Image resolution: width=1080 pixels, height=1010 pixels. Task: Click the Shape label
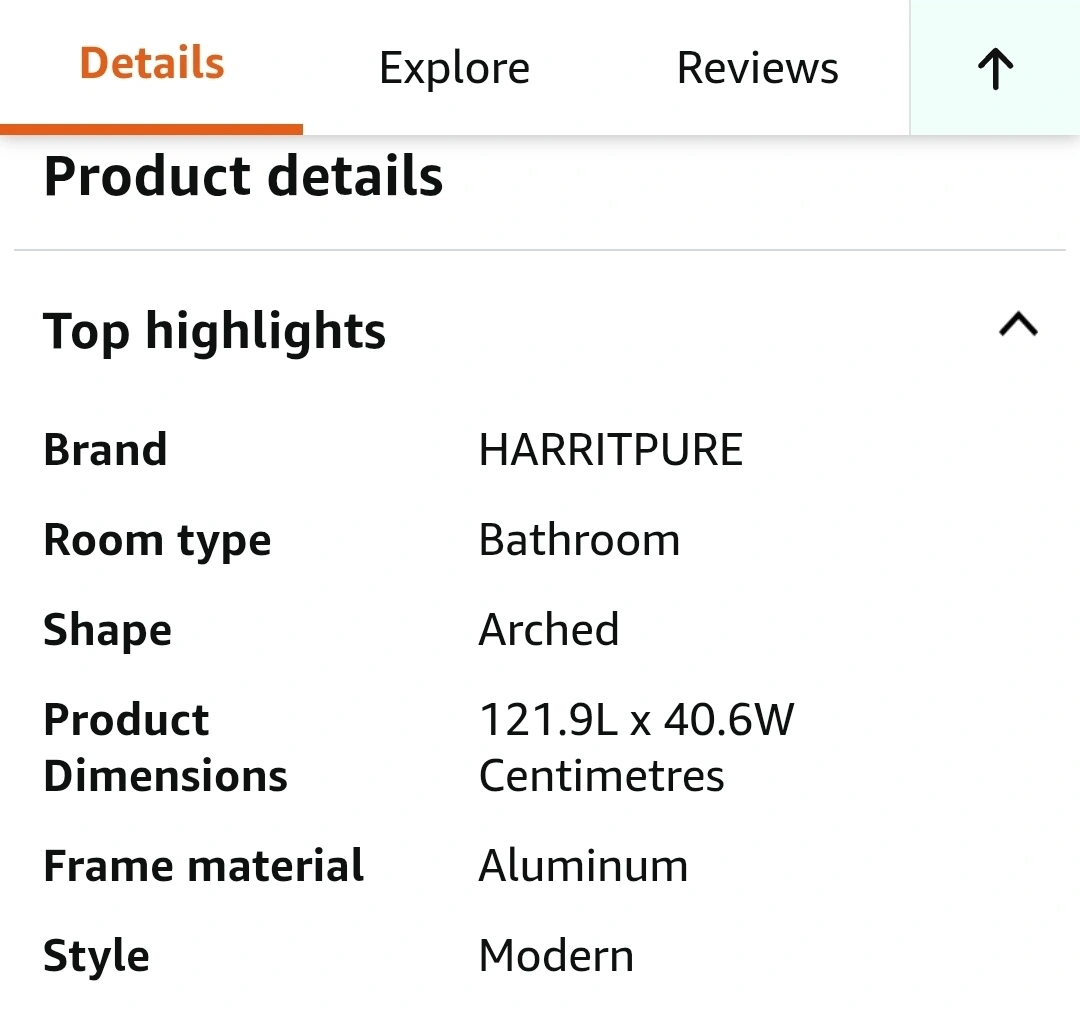[x=107, y=631]
